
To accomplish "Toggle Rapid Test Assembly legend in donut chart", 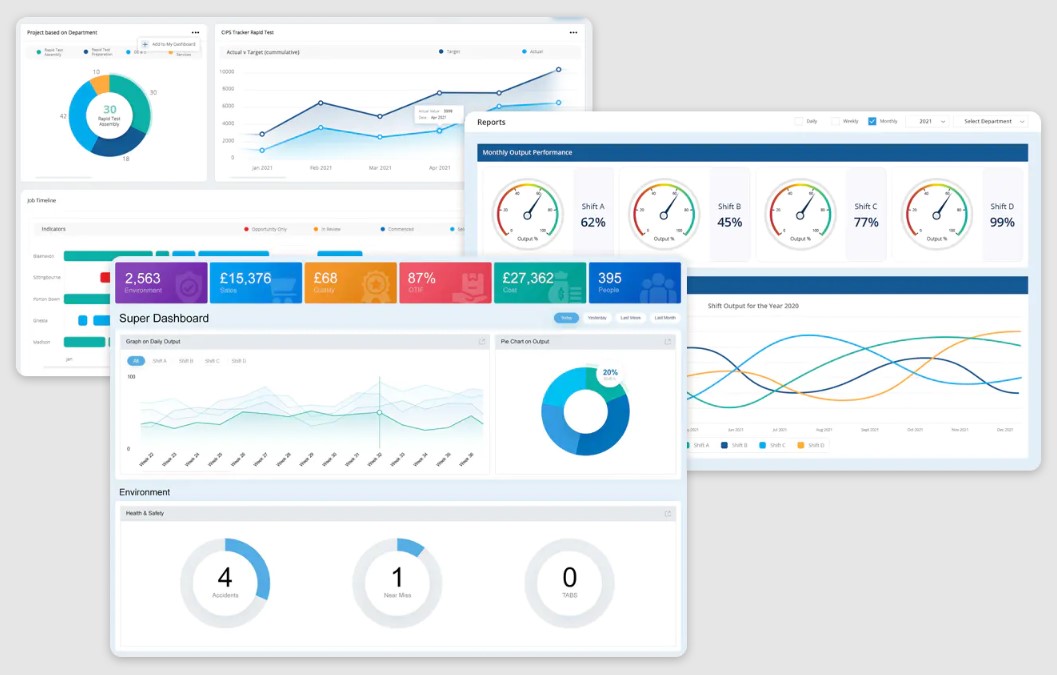I will pyautogui.click(x=49, y=52).
